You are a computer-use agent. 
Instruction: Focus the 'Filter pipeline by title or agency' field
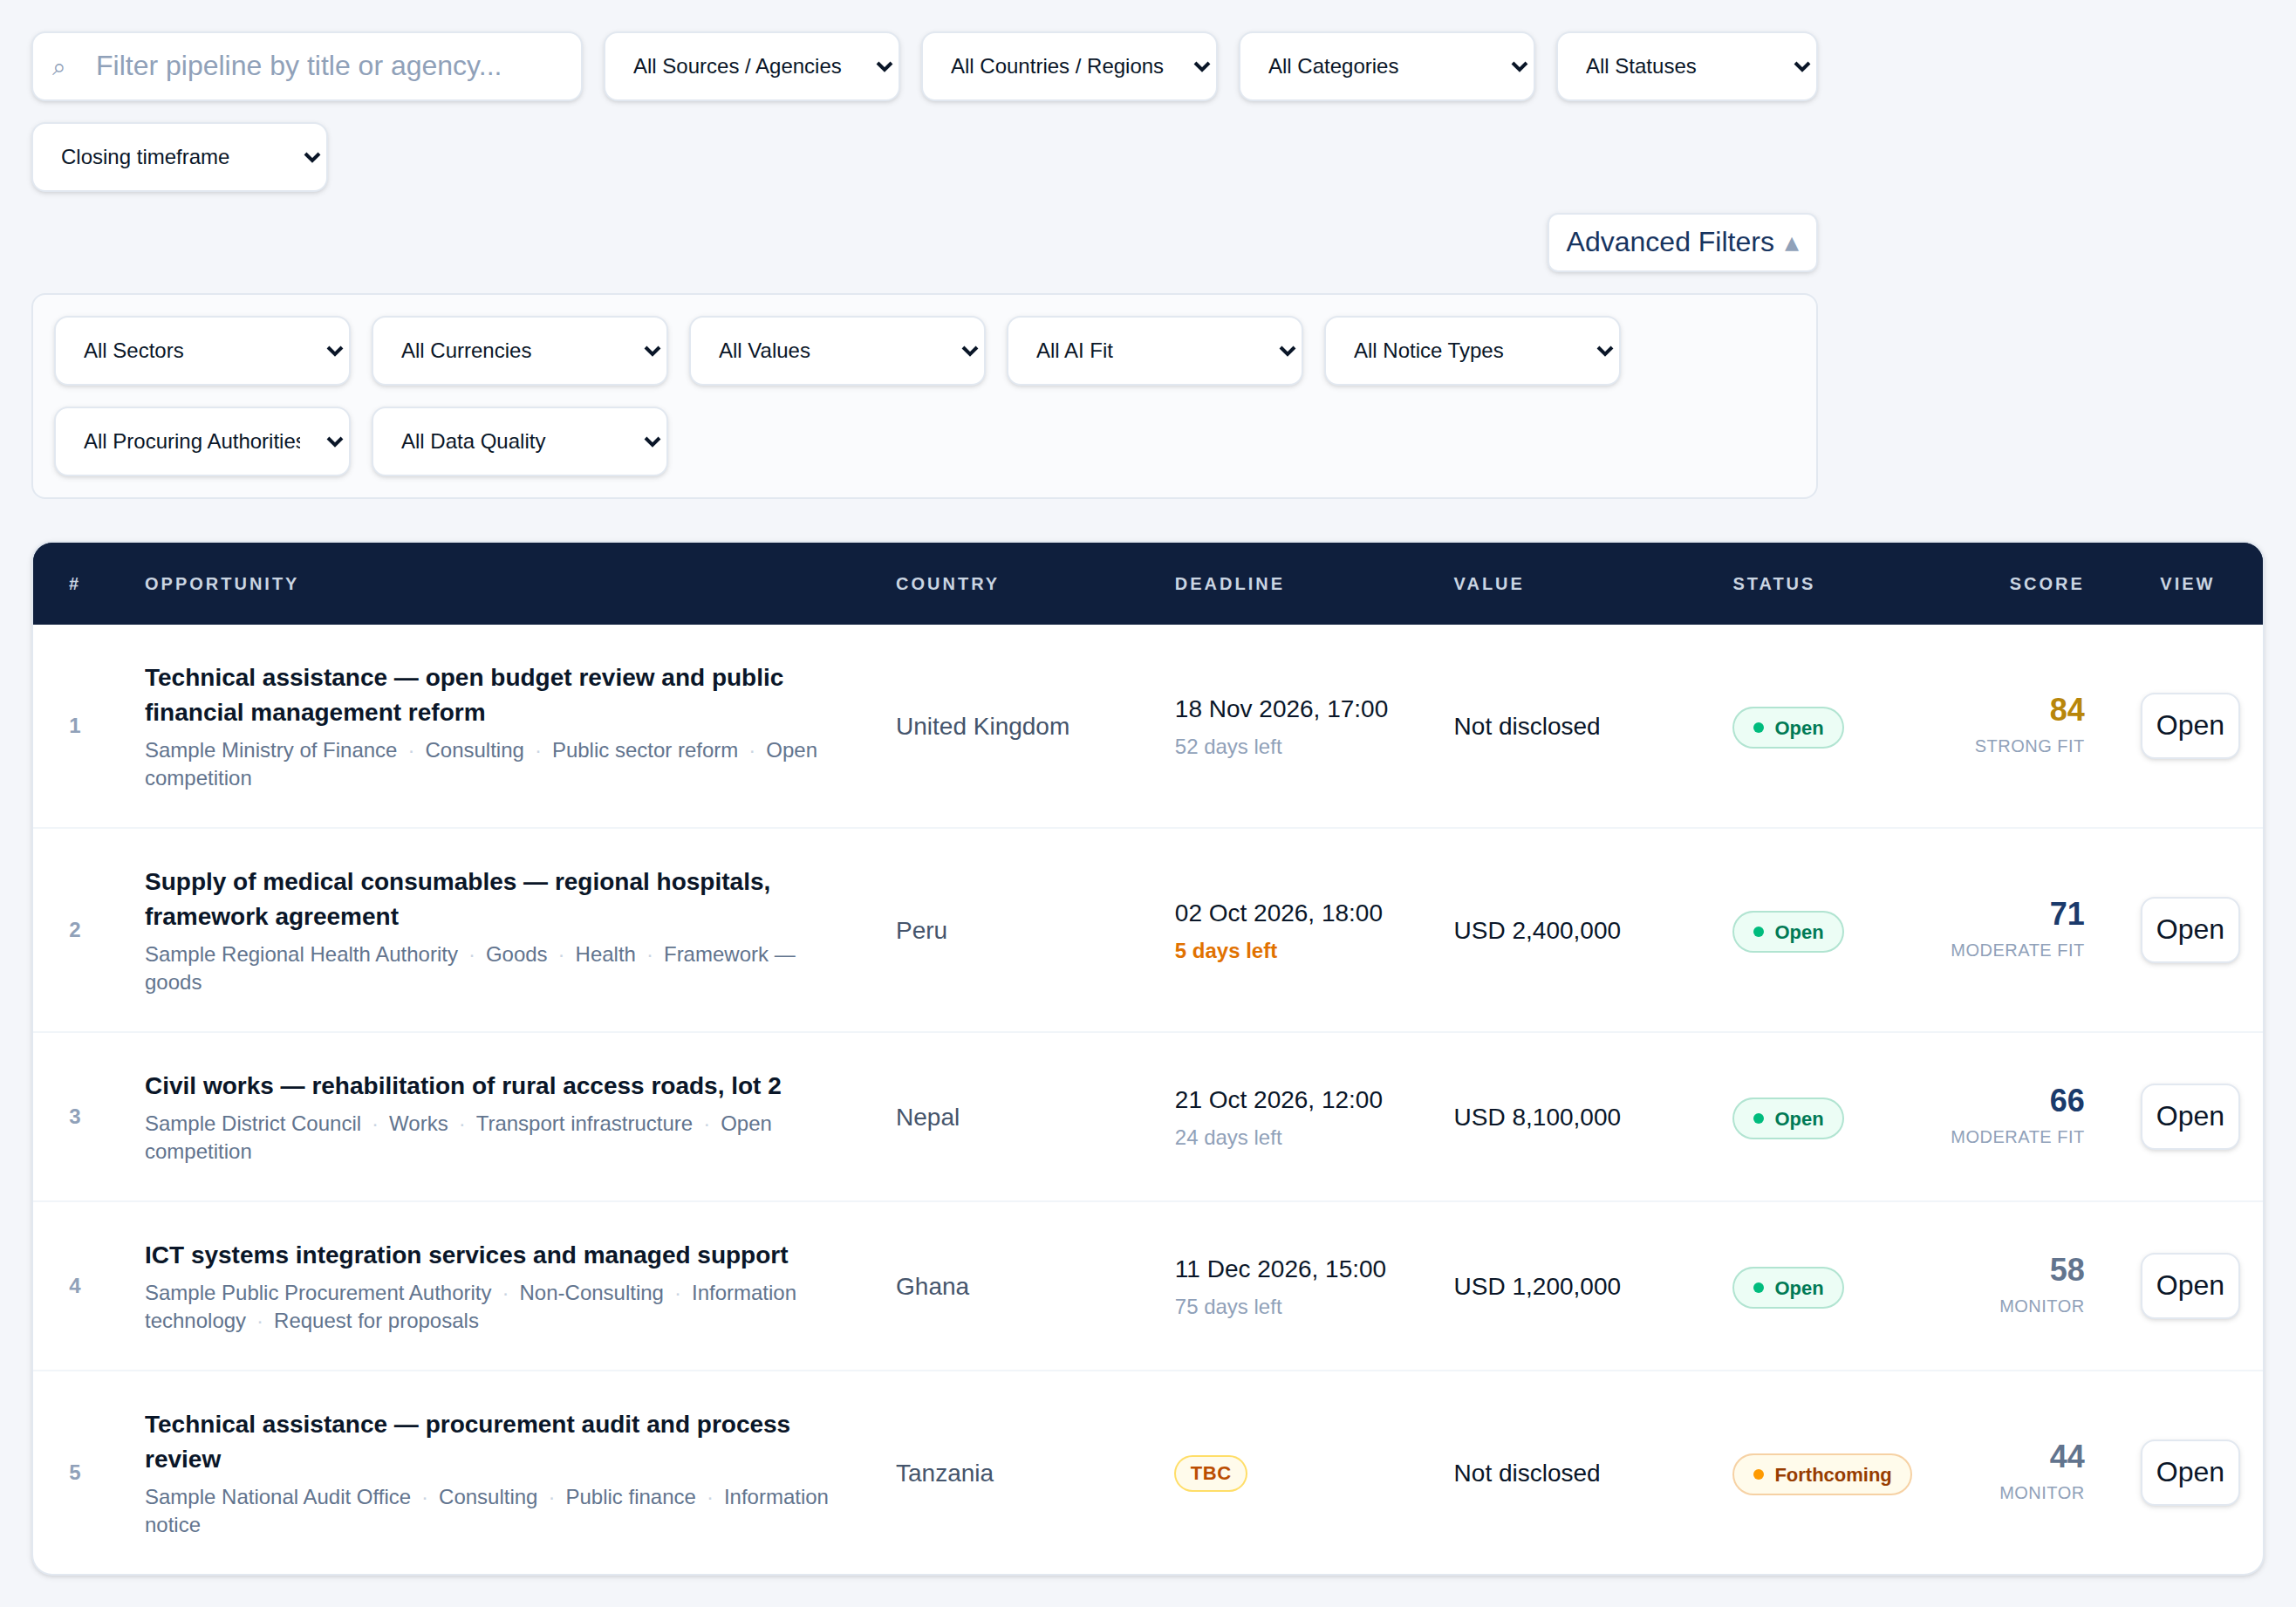pyautogui.click(x=307, y=66)
